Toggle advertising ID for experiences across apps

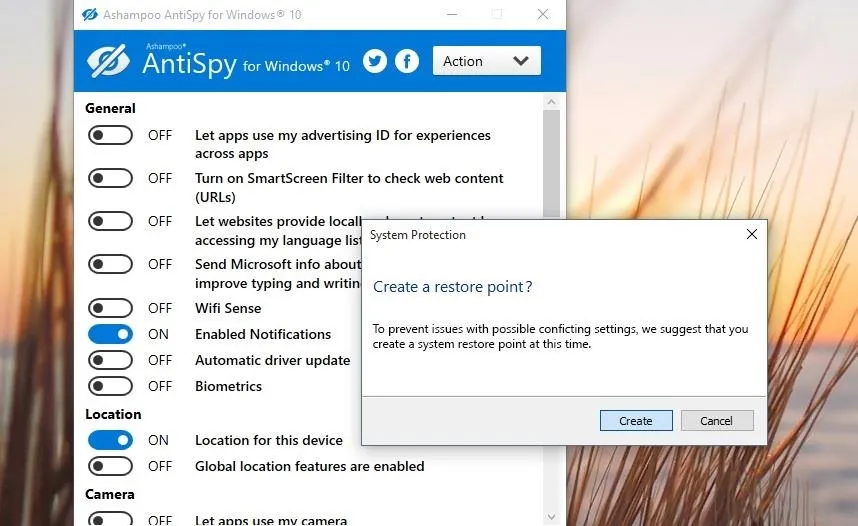pos(110,135)
